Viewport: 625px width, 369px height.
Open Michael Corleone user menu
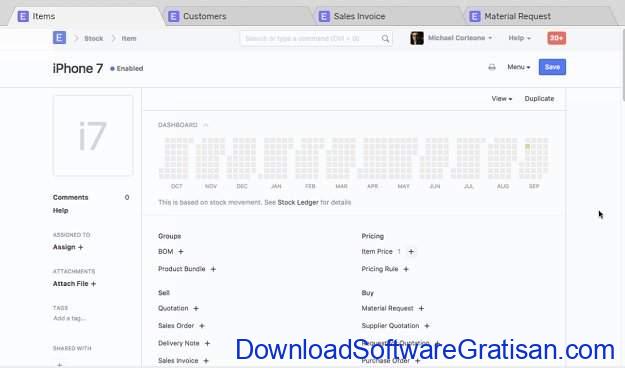pos(460,38)
